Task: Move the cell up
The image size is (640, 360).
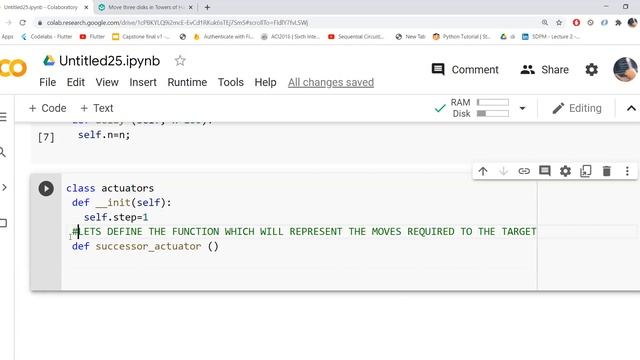Action: pyautogui.click(x=483, y=171)
